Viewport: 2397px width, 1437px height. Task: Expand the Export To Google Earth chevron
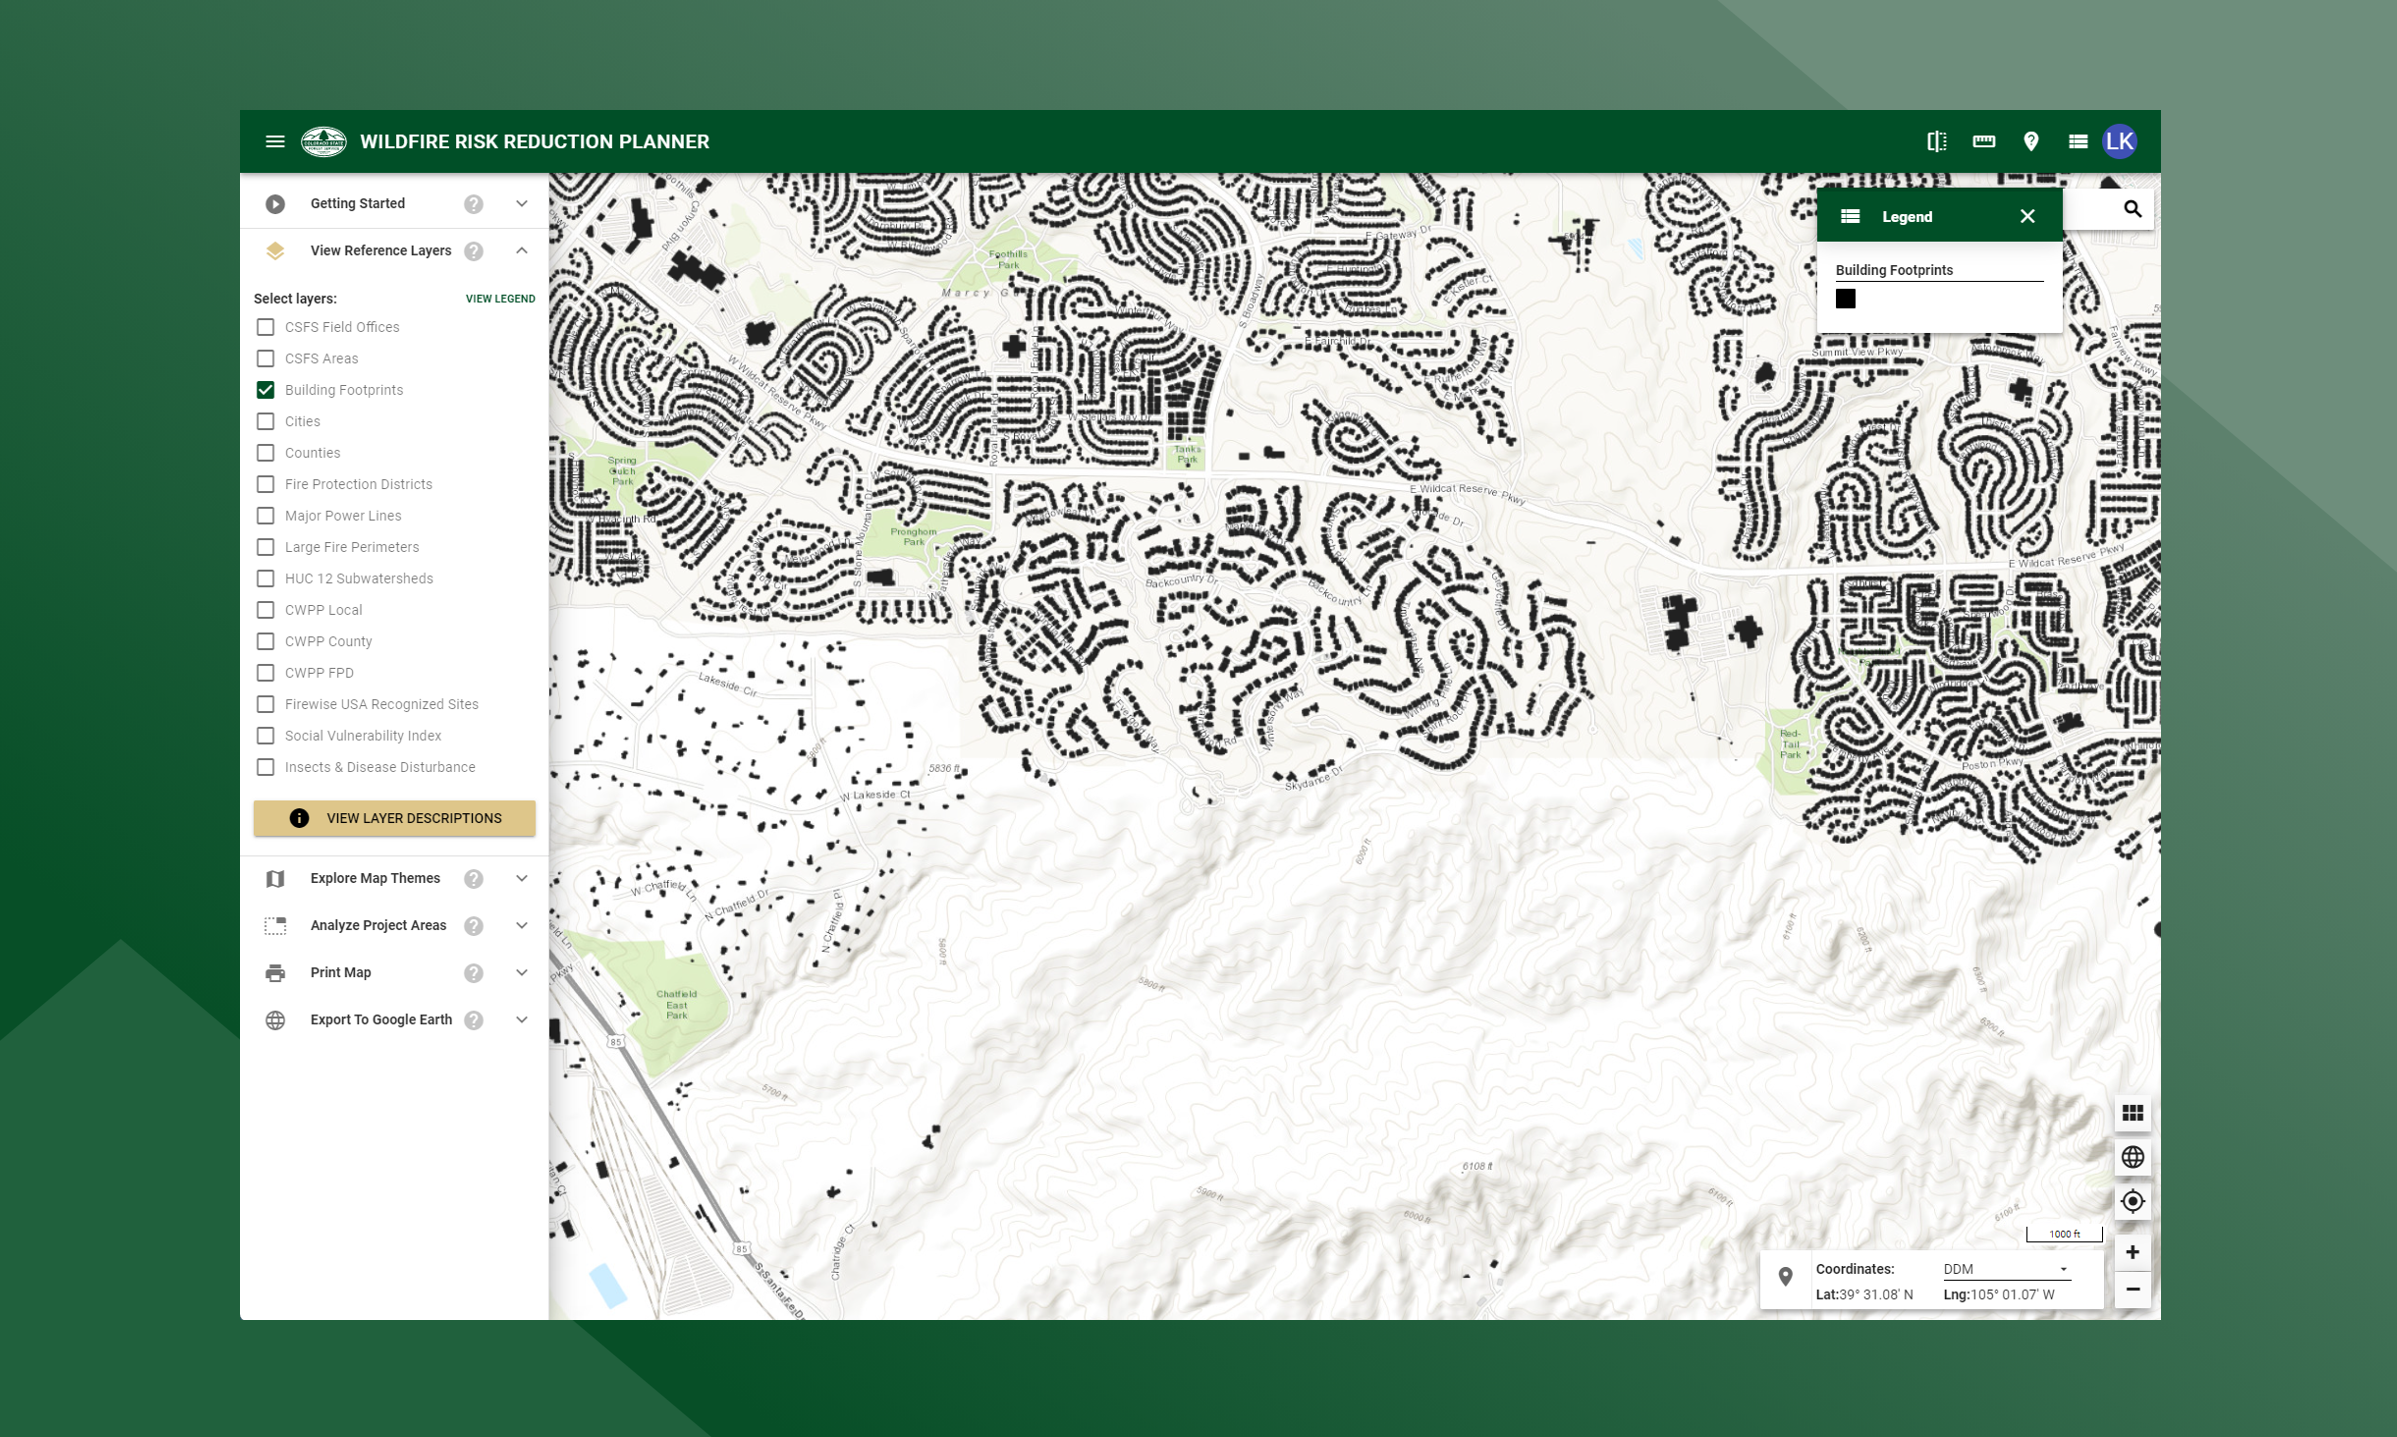(x=522, y=1020)
